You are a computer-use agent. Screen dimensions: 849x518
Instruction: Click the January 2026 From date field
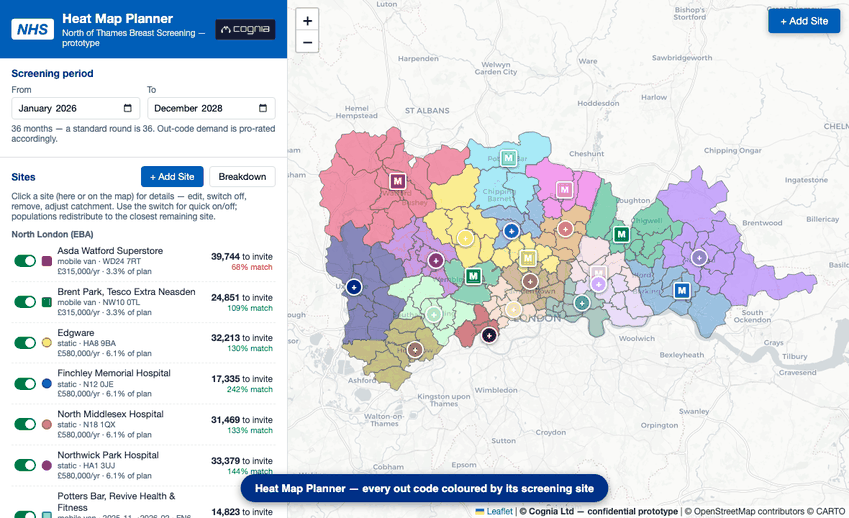pyautogui.click(x=76, y=108)
